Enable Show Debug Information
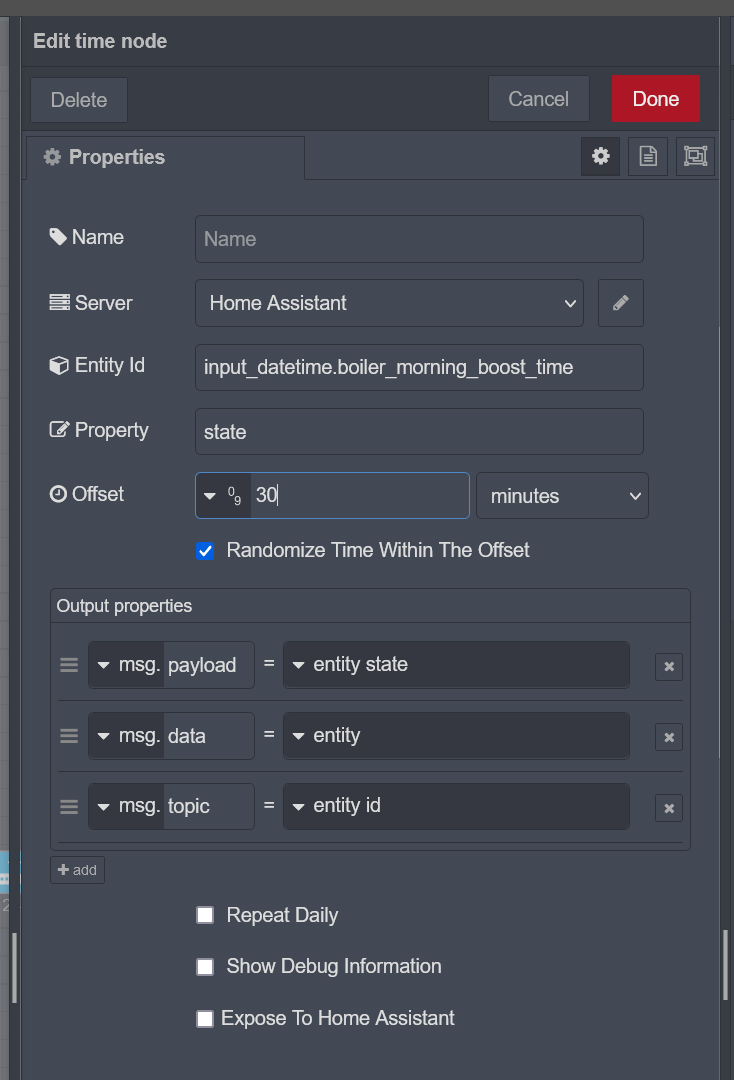734x1080 pixels. (205, 966)
